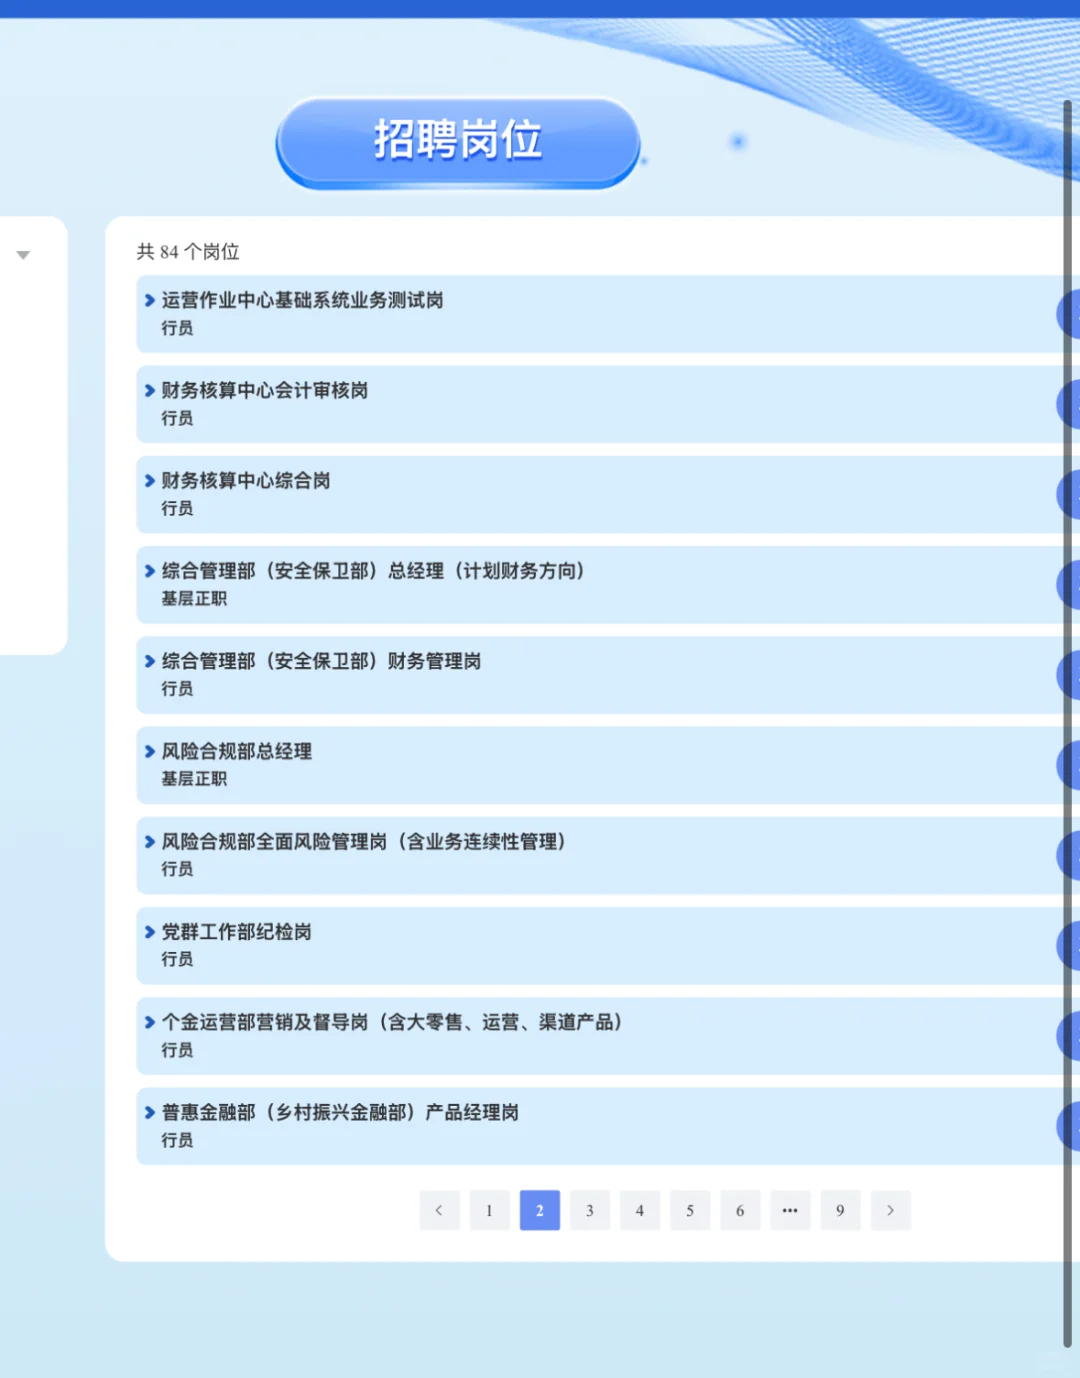Viewport: 1080px width, 1378px height.
Task: Select page 1 in pagination
Action: pyautogui.click(x=489, y=1210)
